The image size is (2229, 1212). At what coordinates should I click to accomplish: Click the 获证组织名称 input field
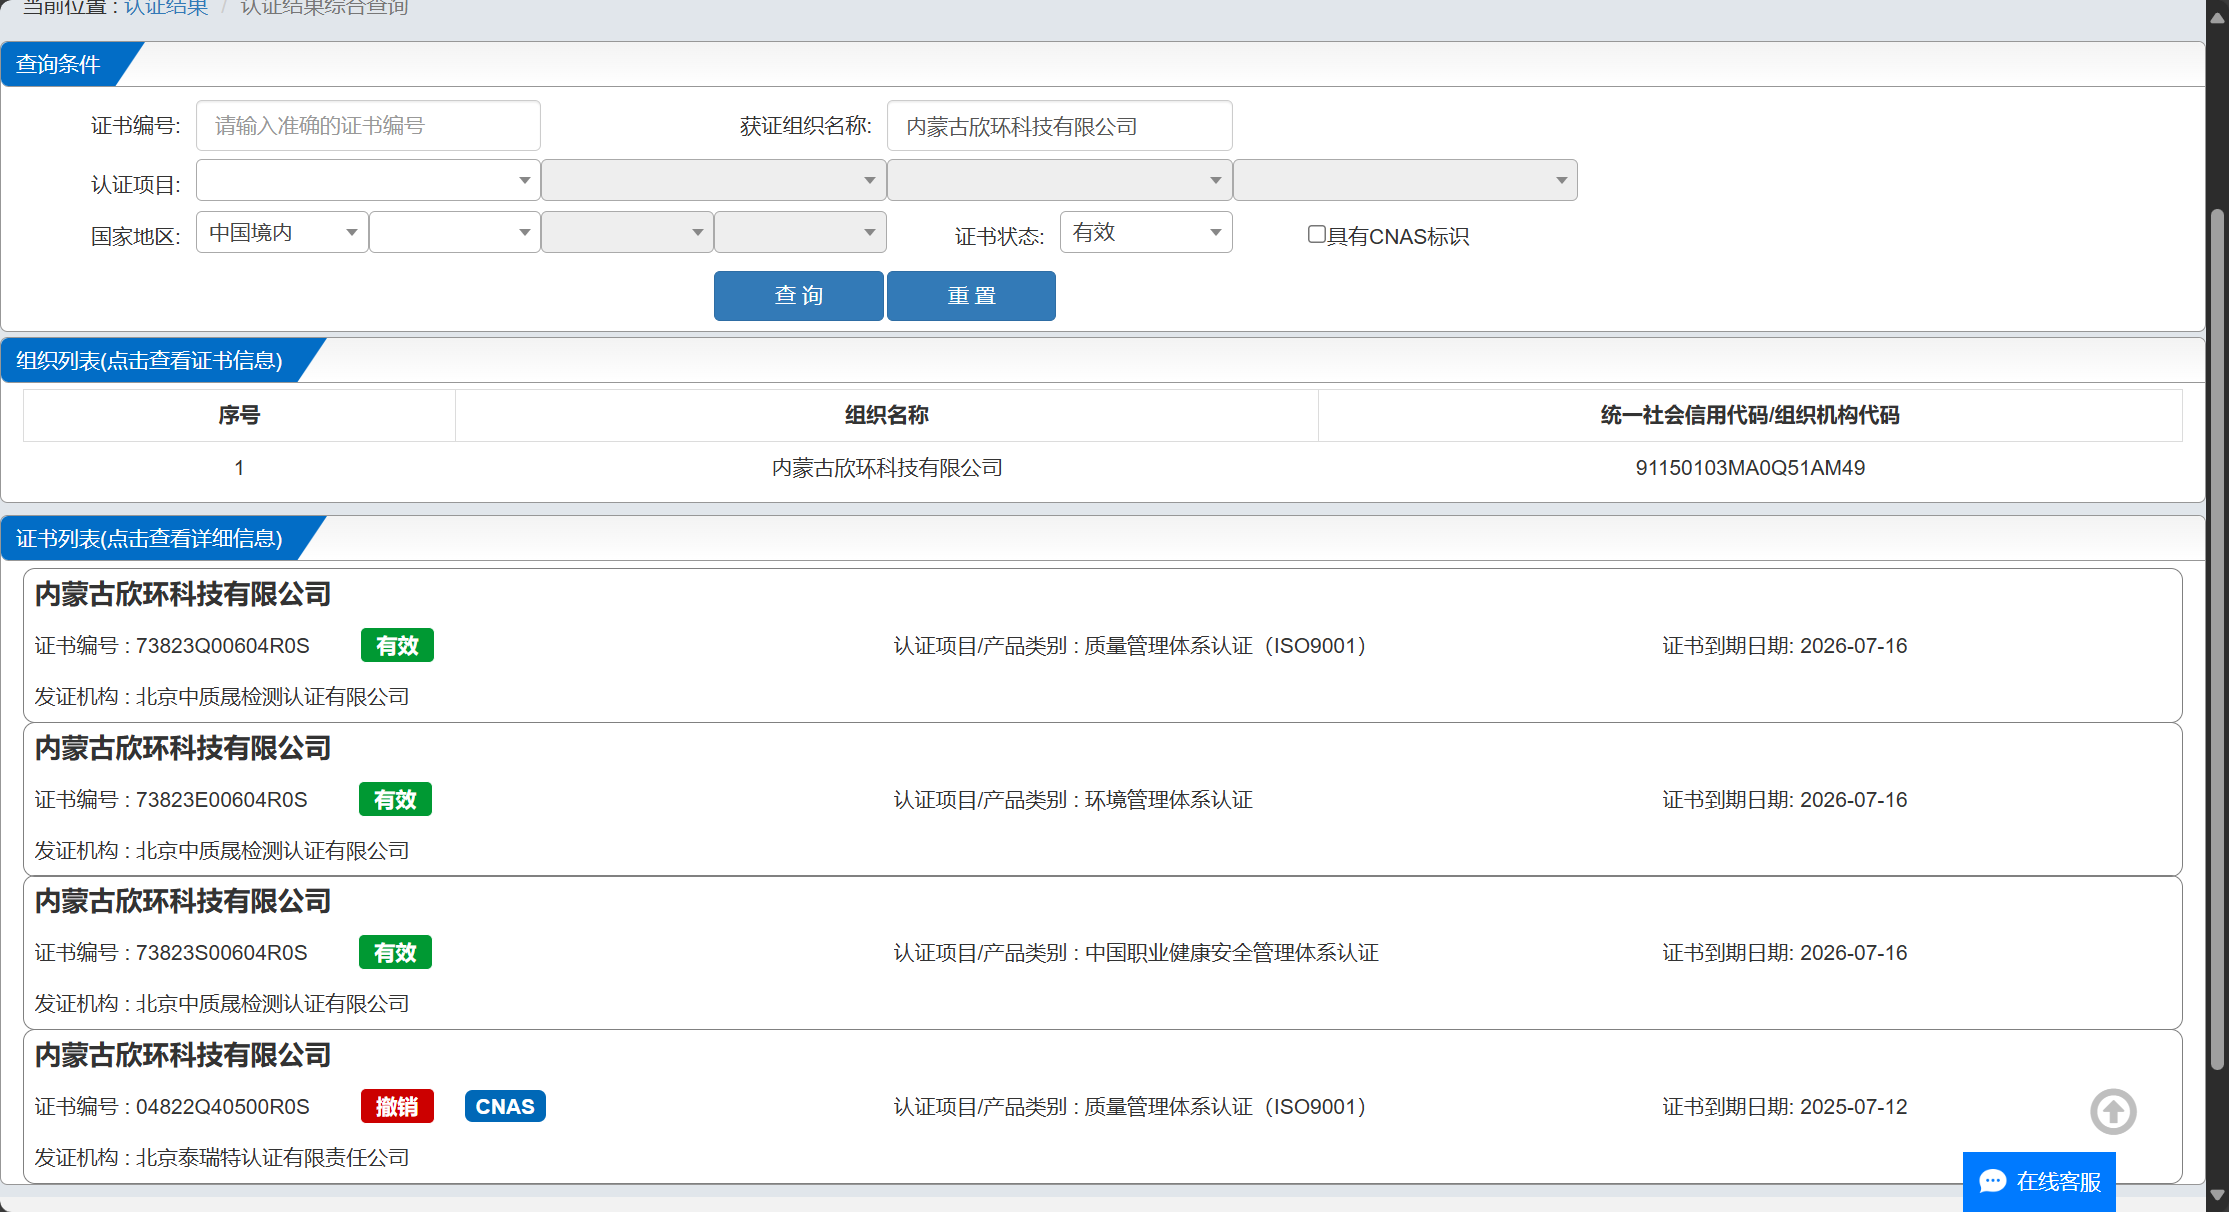[x=1060, y=125]
